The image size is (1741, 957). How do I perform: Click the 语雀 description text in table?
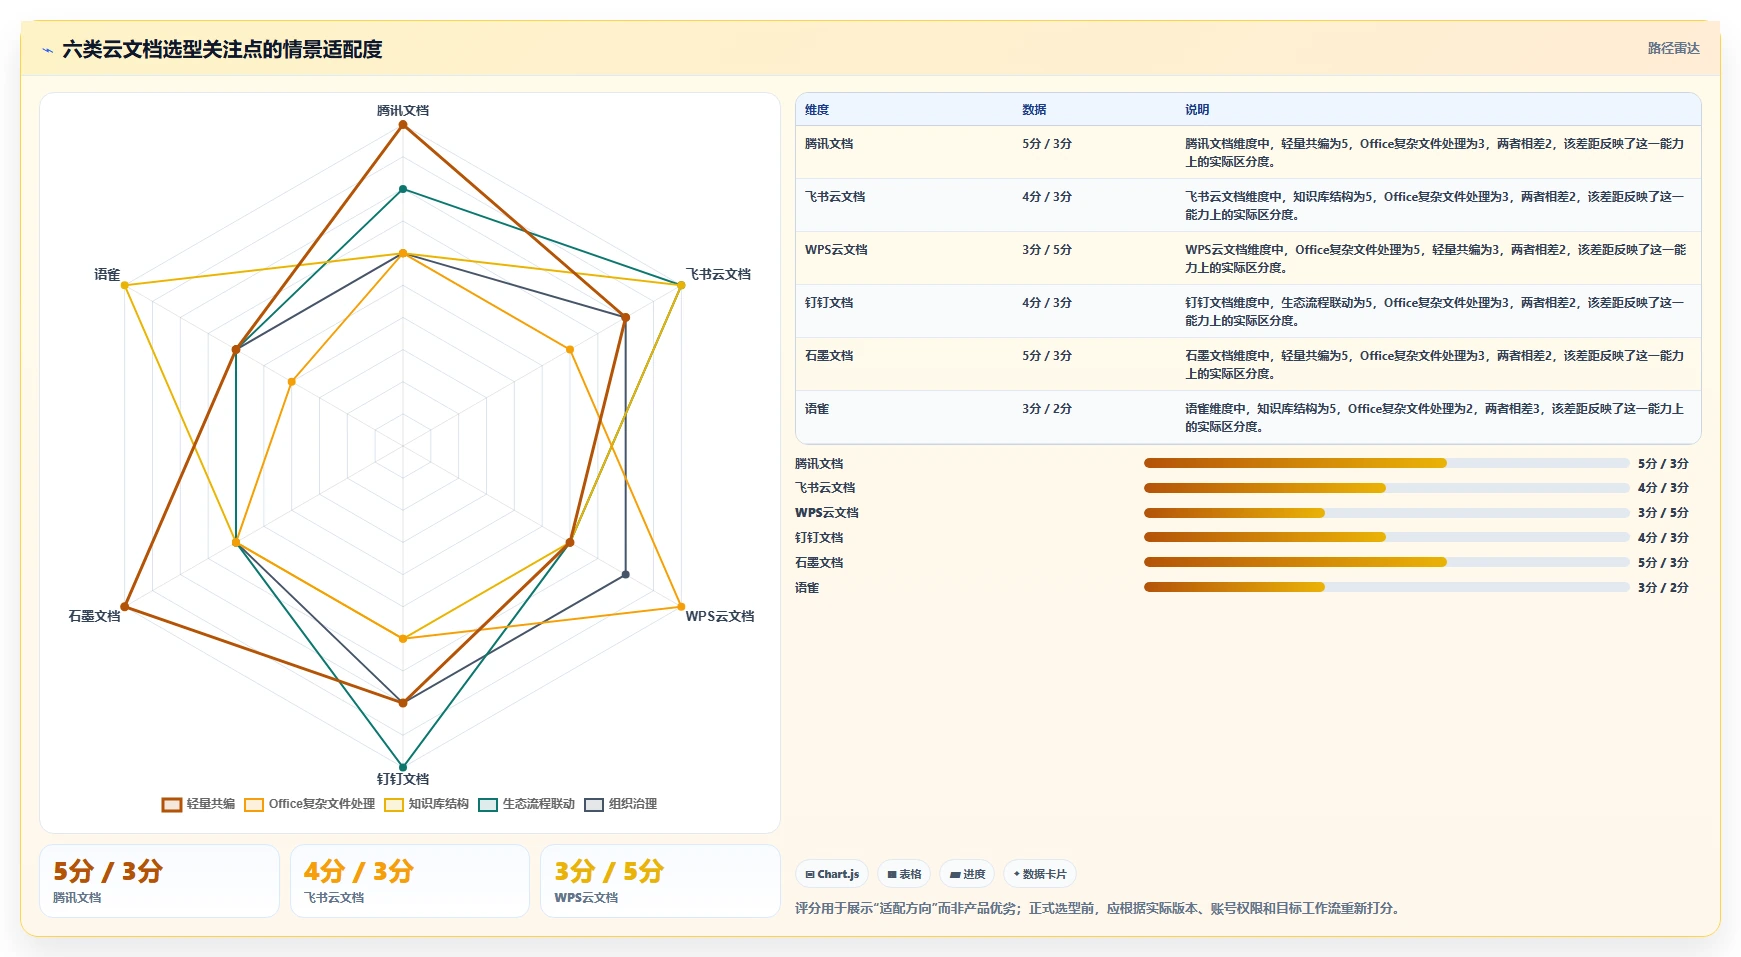(1435, 418)
